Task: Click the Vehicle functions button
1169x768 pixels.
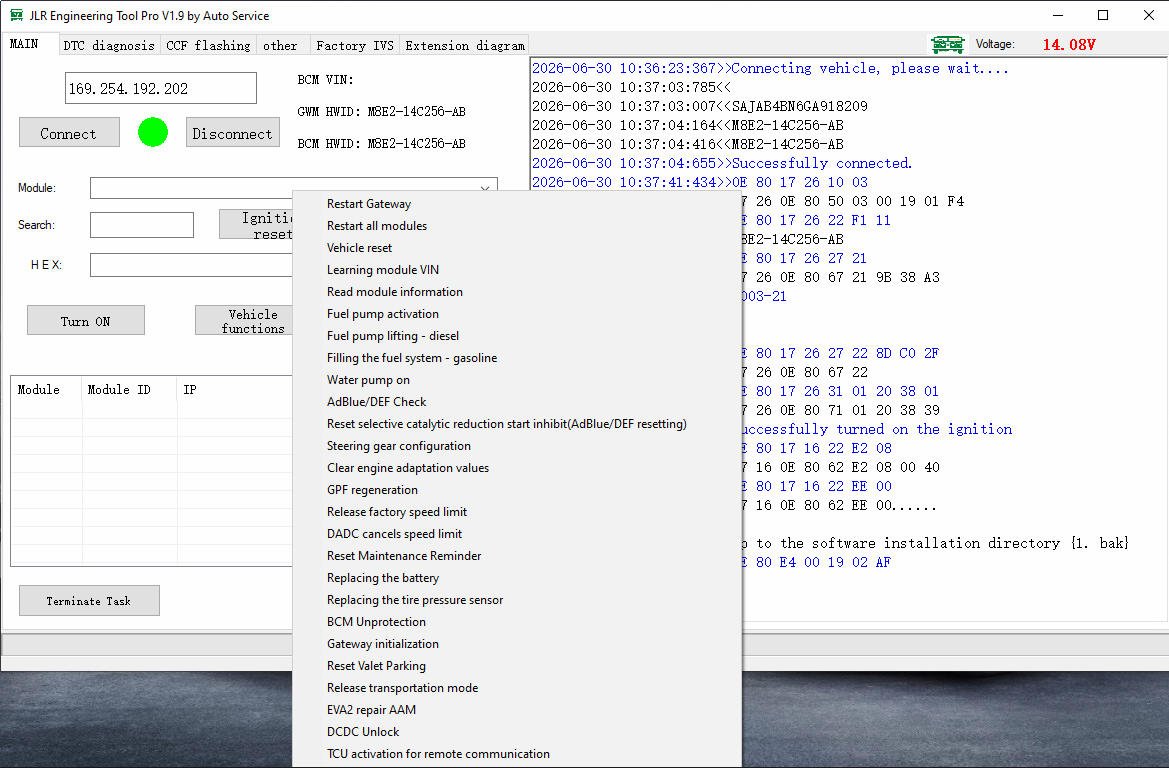Action: click(x=244, y=321)
